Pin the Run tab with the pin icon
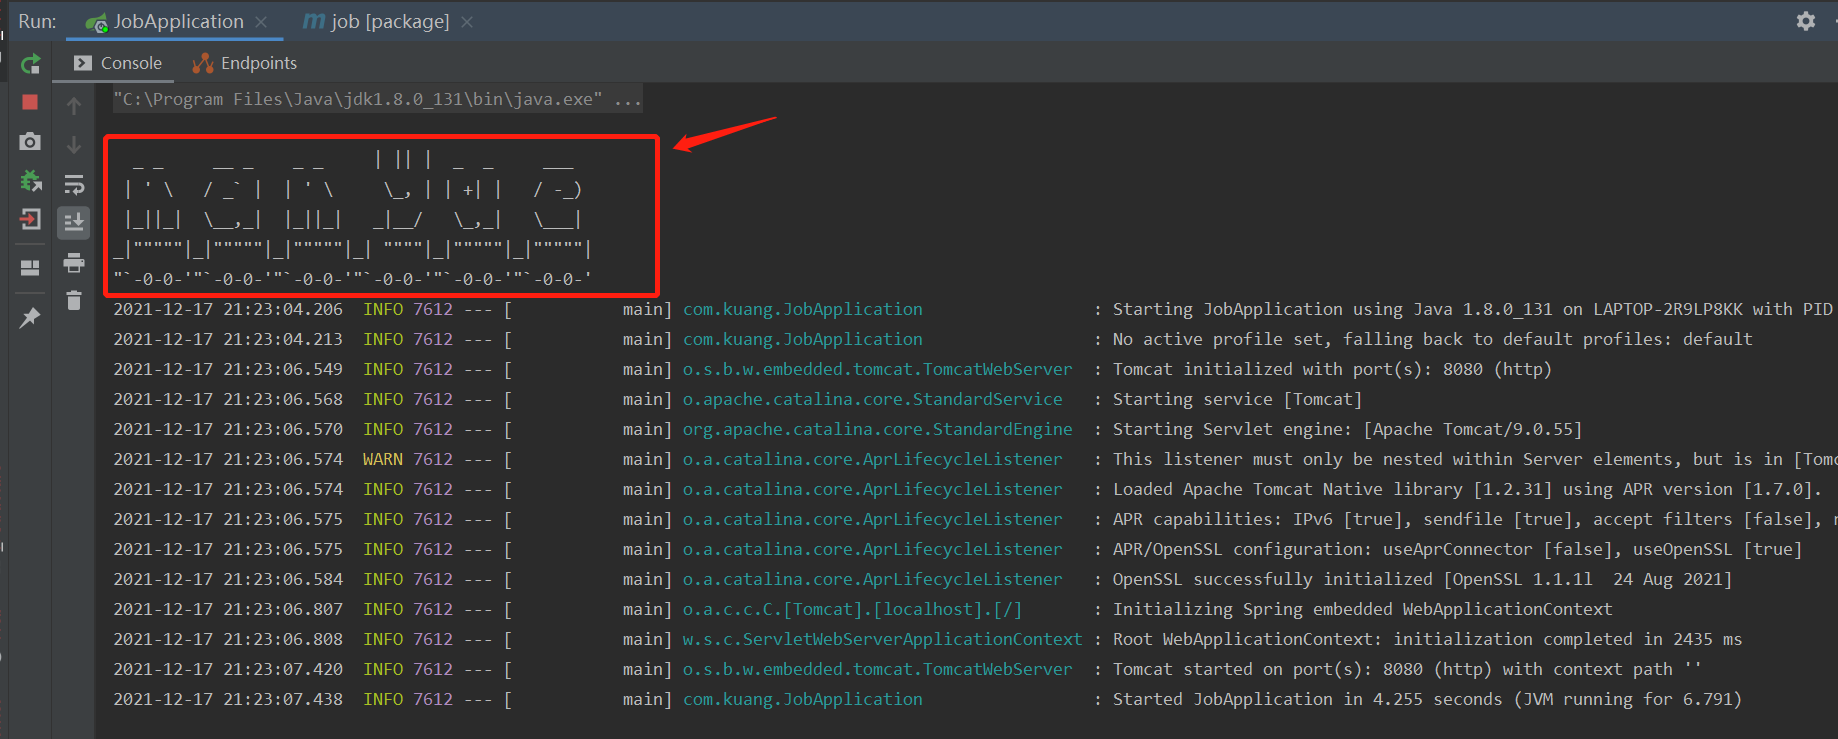Image resolution: width=1838 pixels, height=739 pixels. (x=30, y=318)
